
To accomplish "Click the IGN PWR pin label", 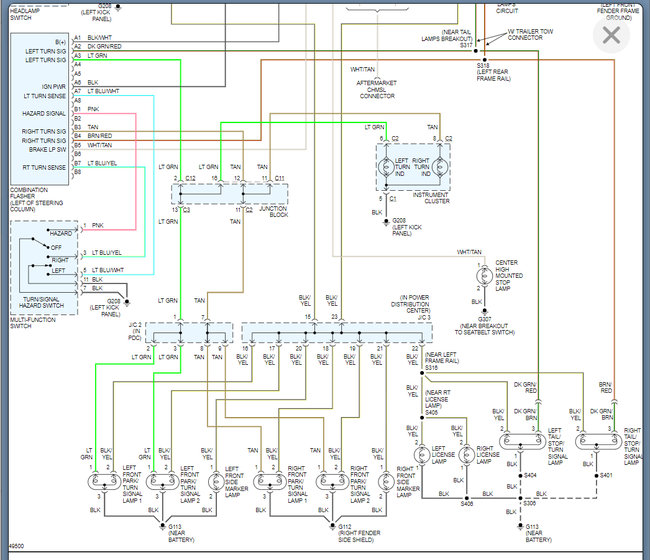I will [x=53, y=87].
